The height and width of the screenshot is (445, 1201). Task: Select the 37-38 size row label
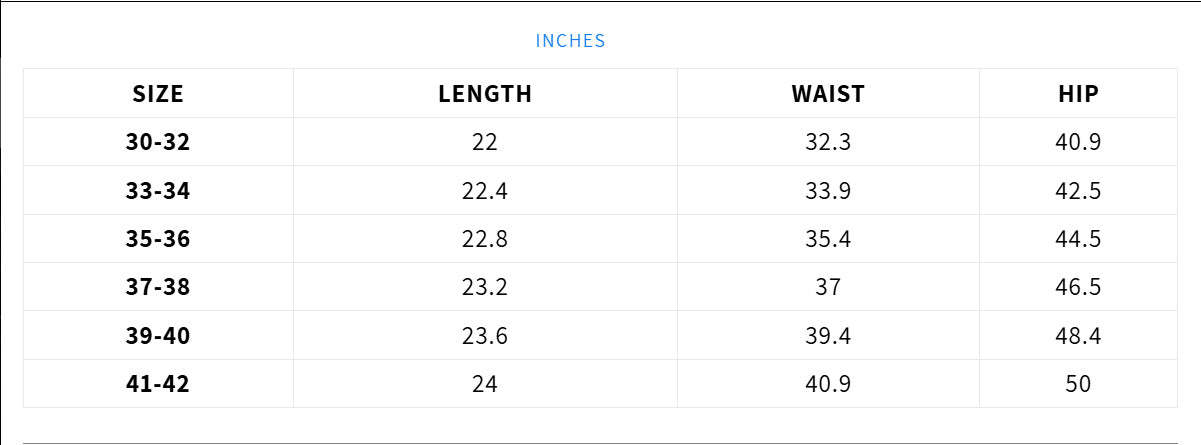coord(158,287)
